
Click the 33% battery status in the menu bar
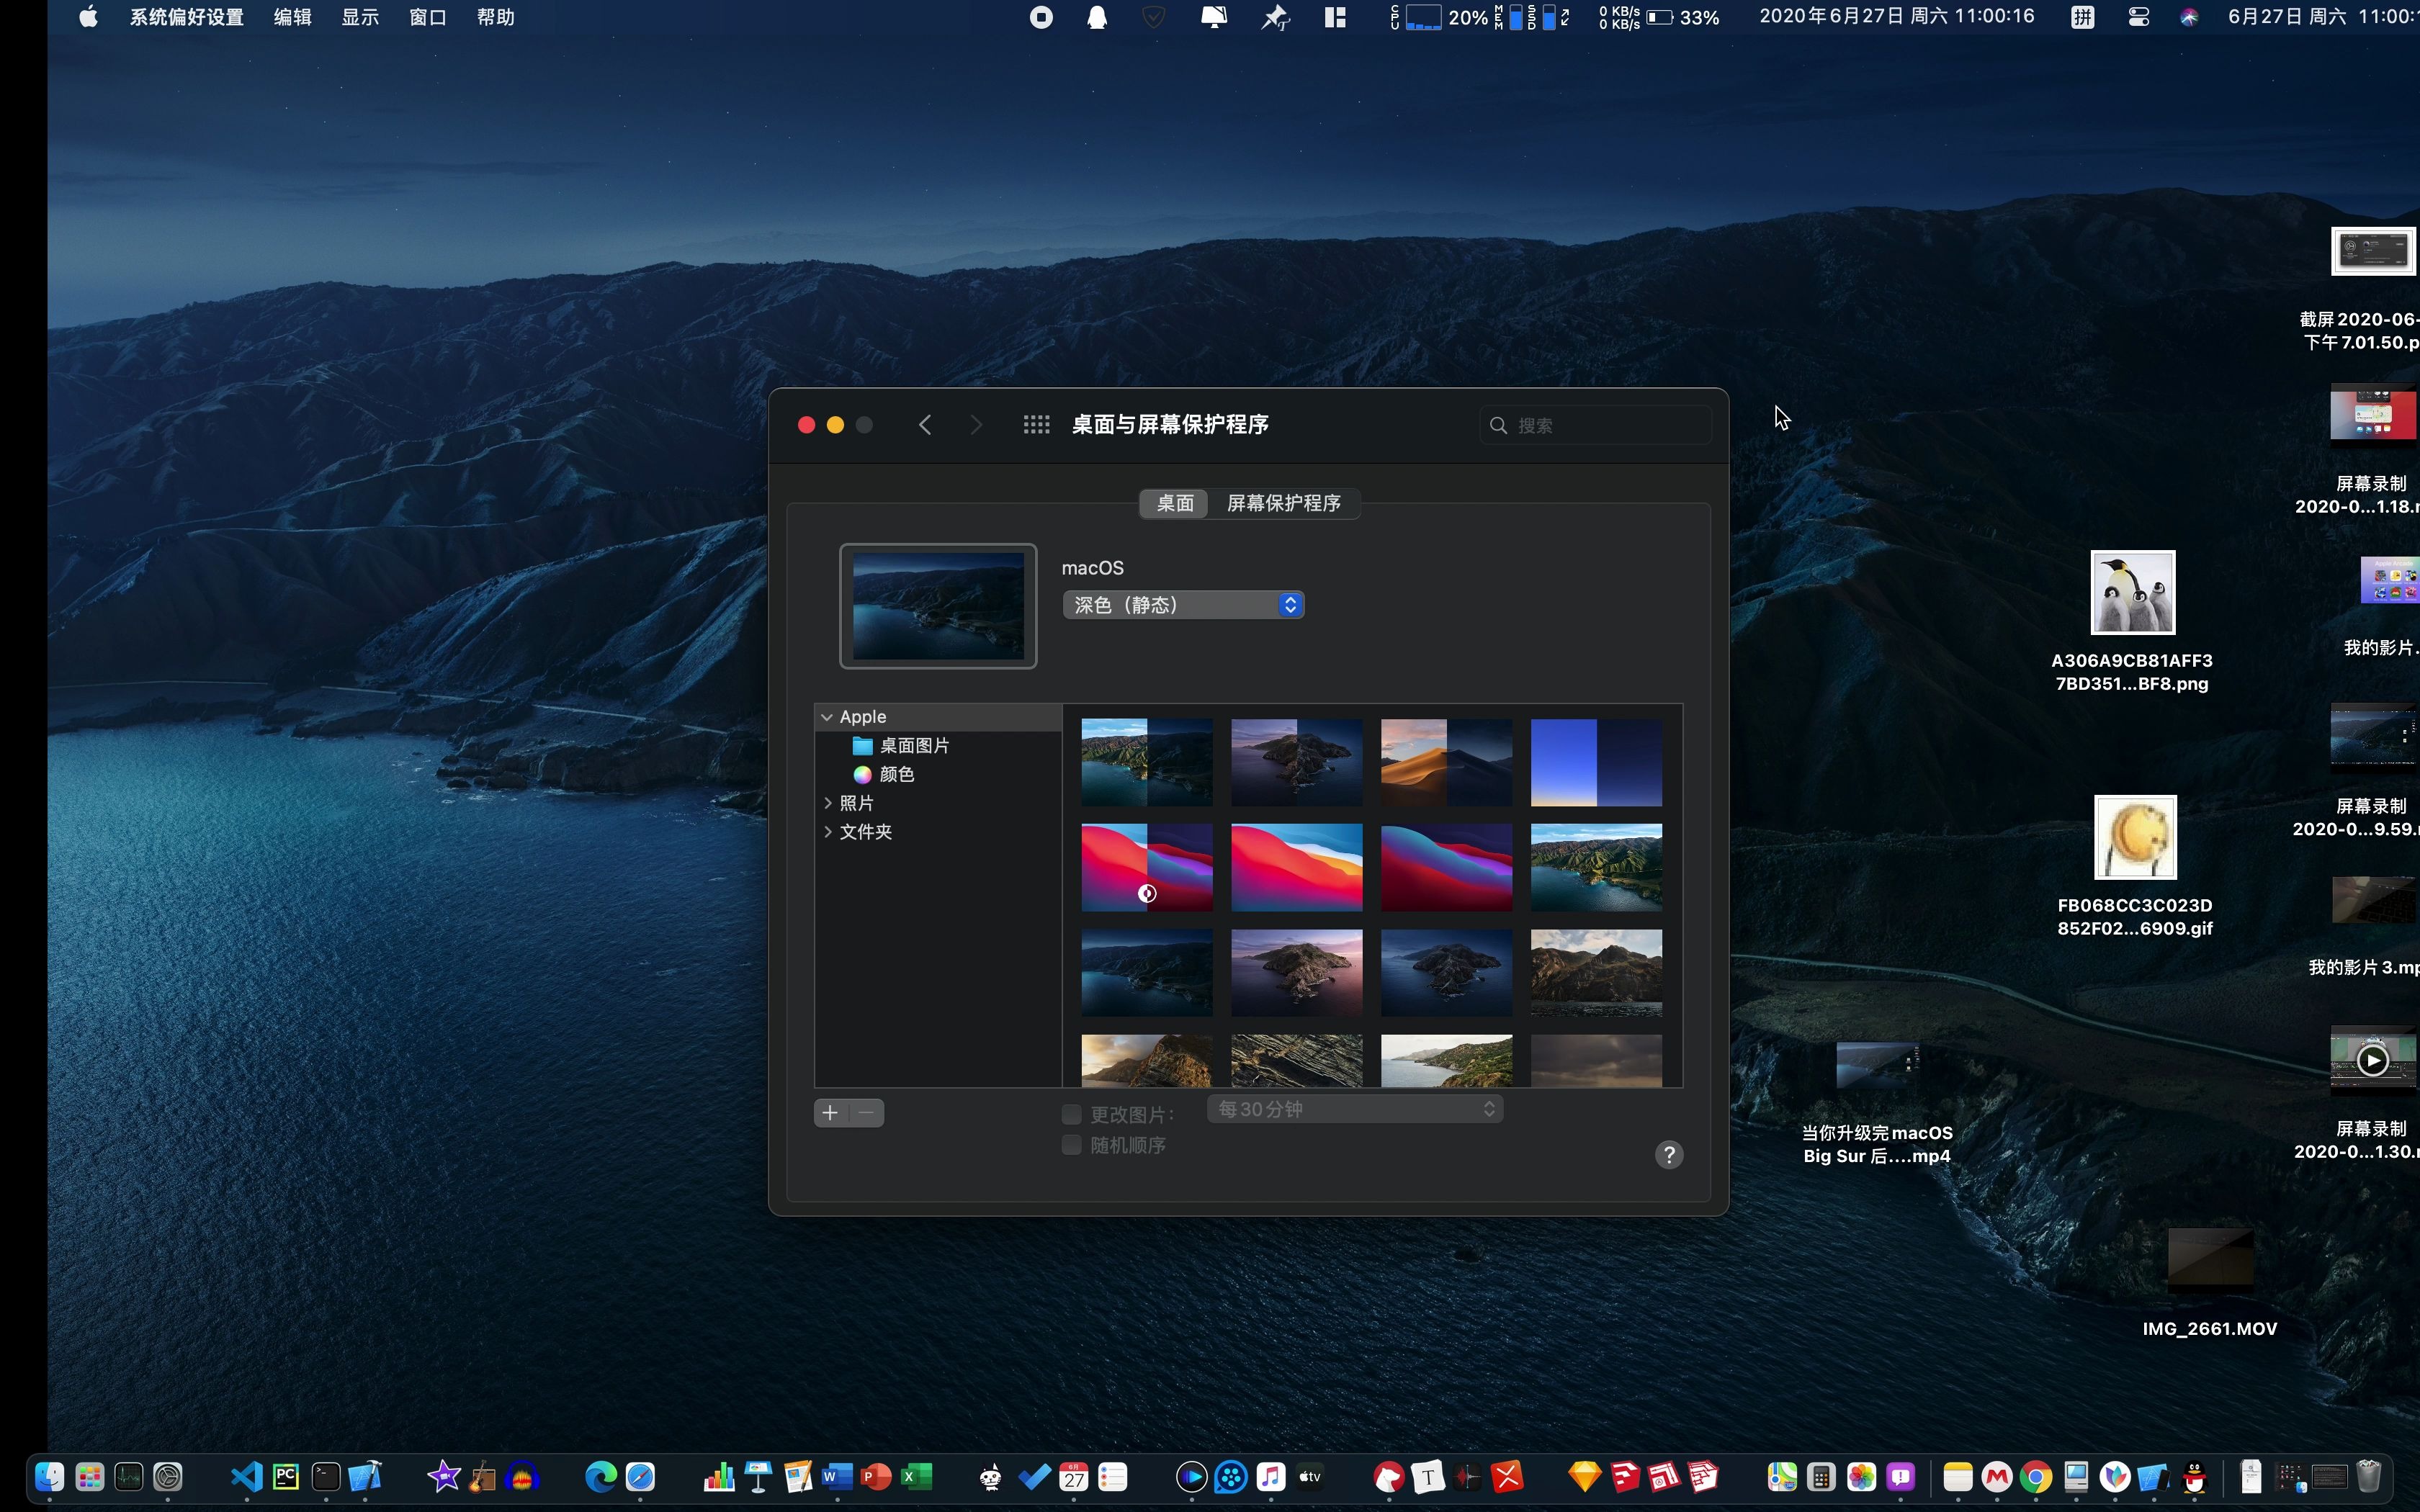coord(1683,17)
